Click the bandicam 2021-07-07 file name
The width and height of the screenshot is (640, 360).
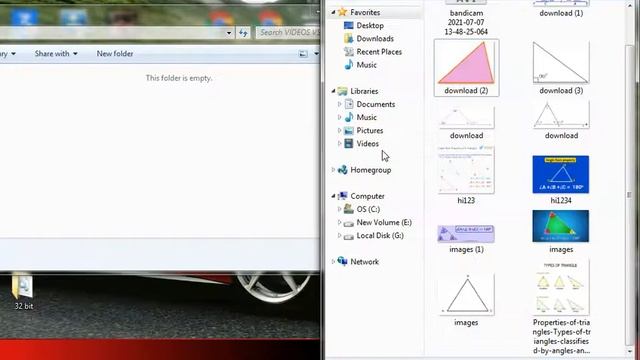(x=466, y=22)
